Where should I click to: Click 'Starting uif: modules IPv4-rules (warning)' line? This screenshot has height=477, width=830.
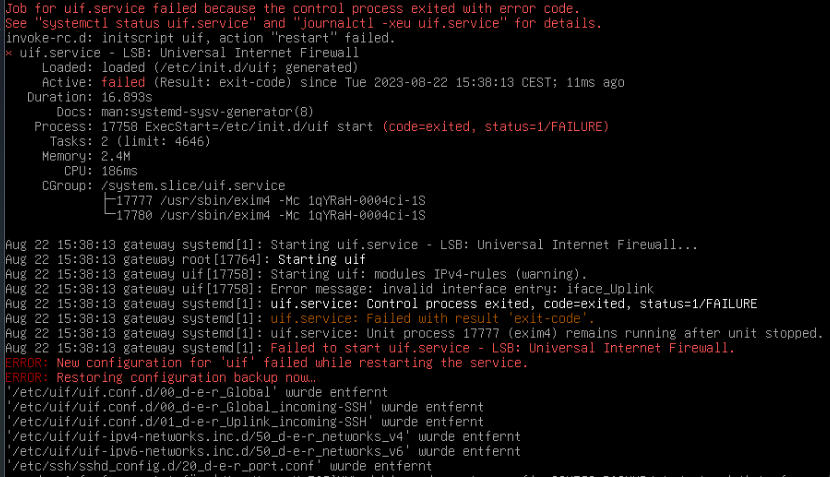click(x=429, y=274)
